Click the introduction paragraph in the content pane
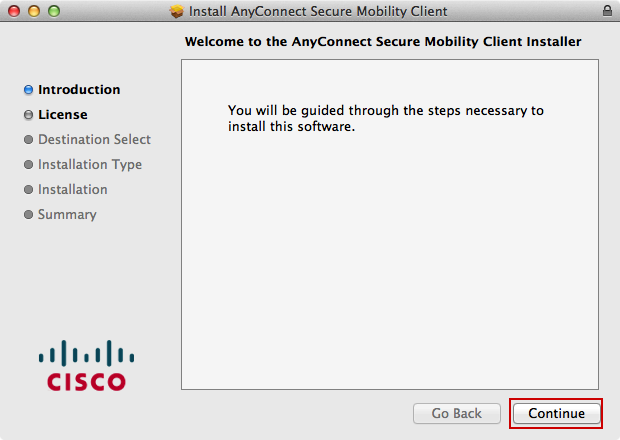The width and height of the screenshot is (620, 440). tap(385, 119)
